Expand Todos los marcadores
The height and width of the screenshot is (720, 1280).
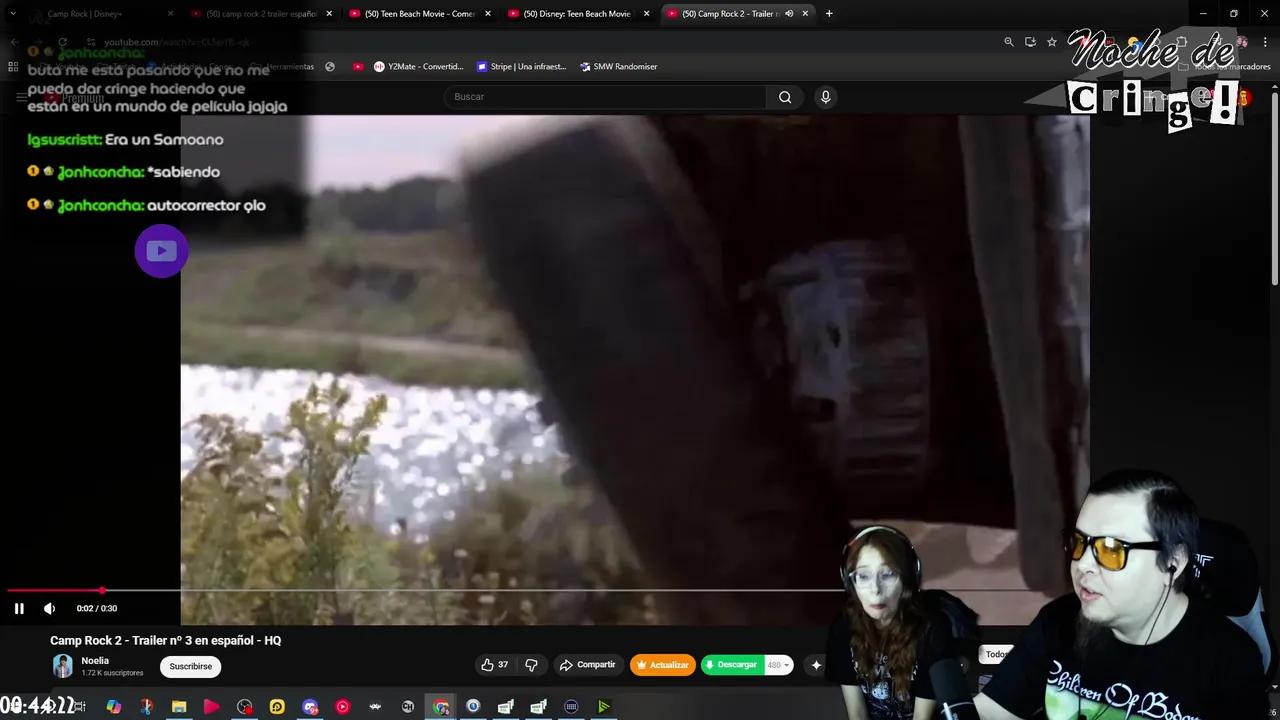pos(1233,66)
